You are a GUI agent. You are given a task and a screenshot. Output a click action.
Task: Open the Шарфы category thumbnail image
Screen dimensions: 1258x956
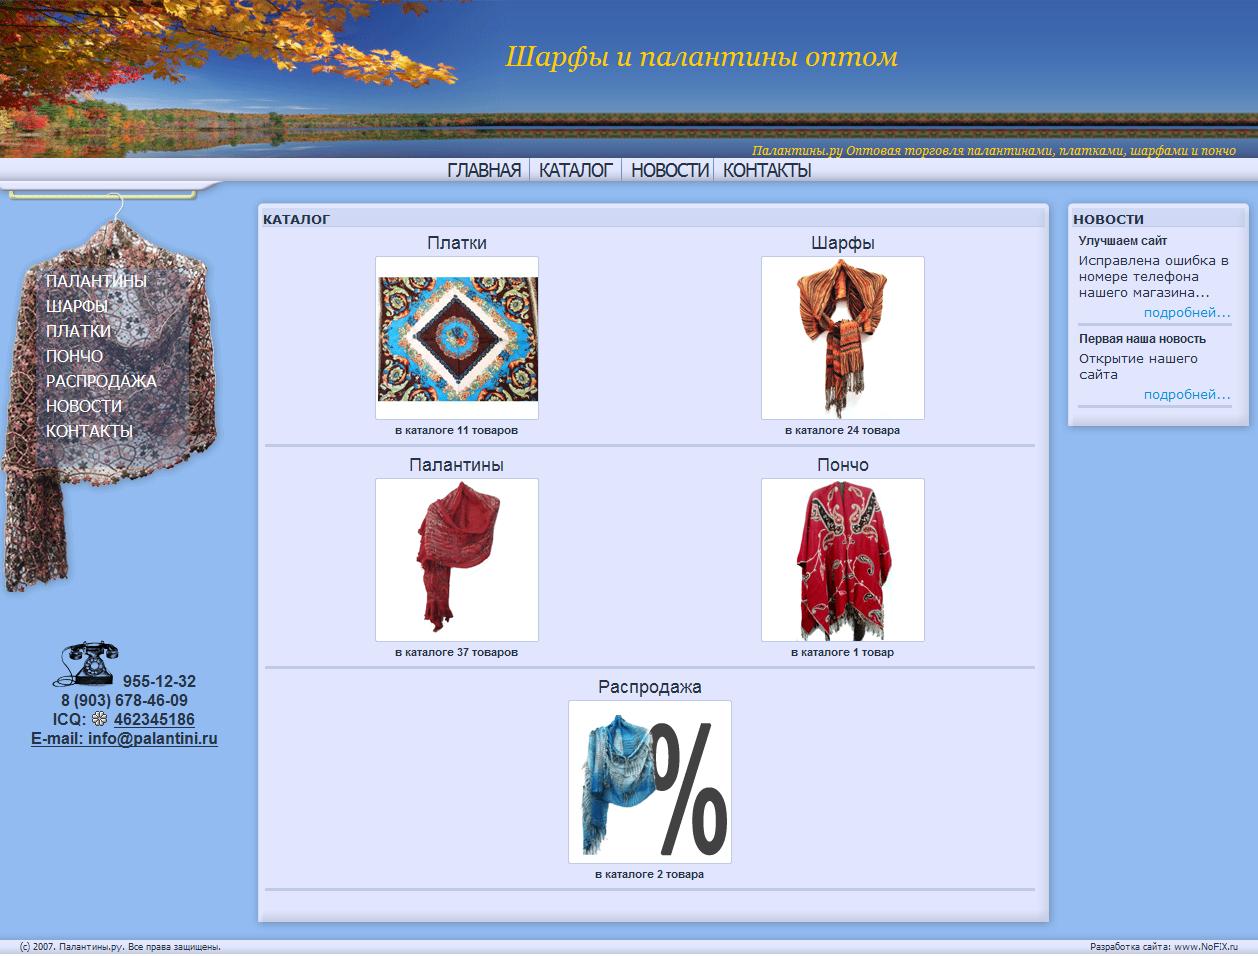tap(843, 337)
